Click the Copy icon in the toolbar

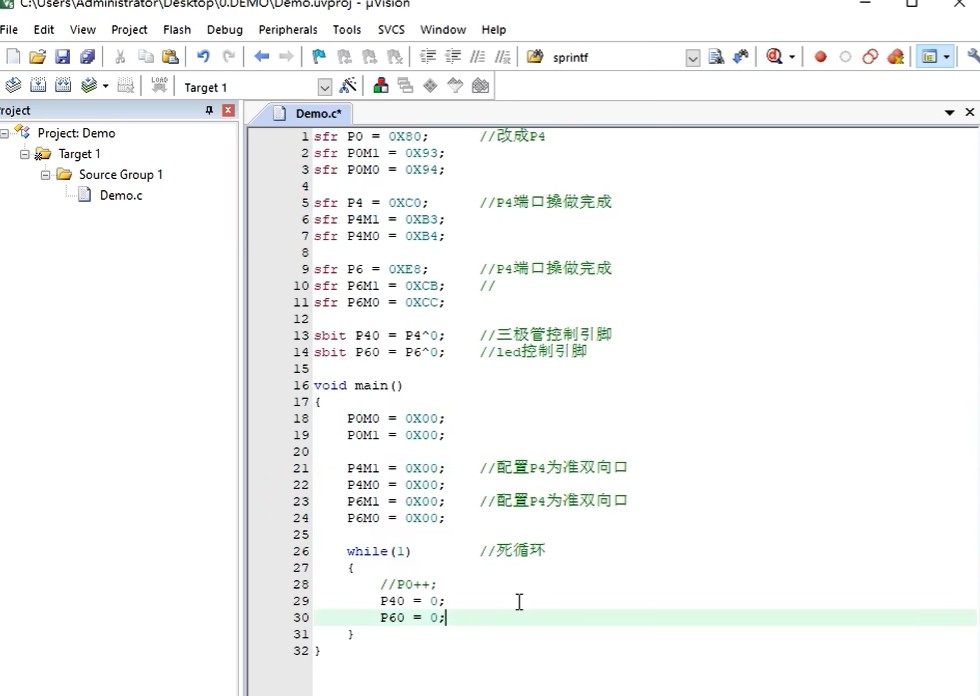pyautogui.click(x=146, y=57)
